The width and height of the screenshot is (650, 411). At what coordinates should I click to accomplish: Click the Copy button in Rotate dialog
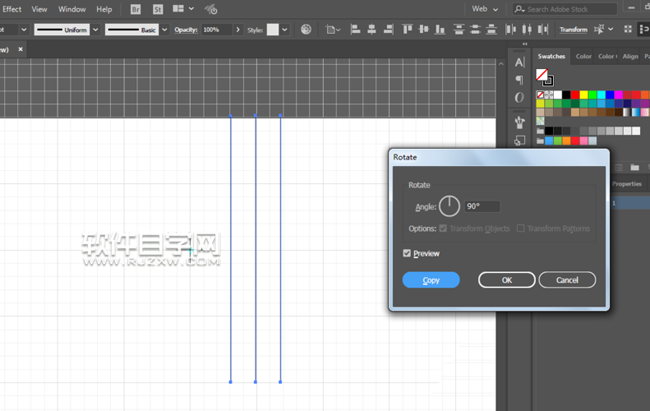(x=431, y=280)
